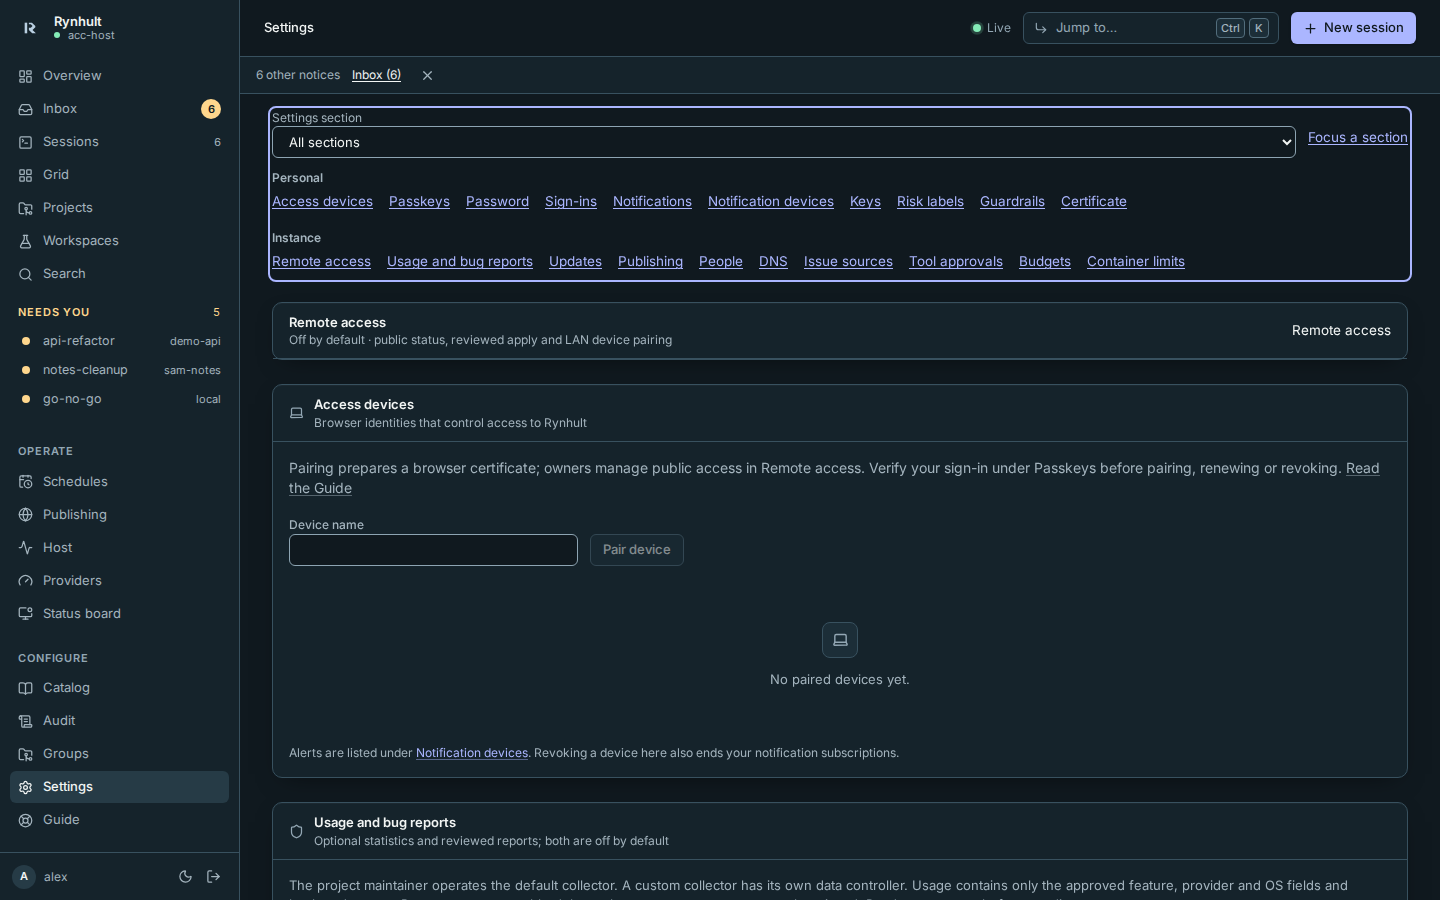Click the No paired devices icon

(x=840, y=640)
